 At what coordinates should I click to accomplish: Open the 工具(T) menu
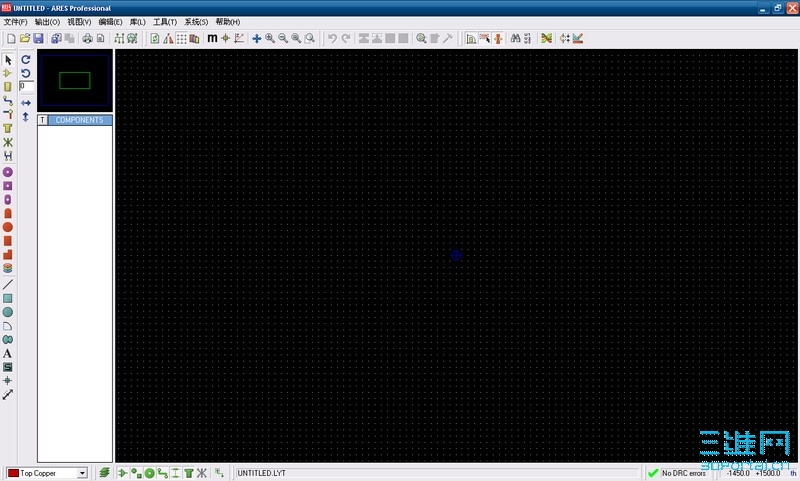click(165, 22)
